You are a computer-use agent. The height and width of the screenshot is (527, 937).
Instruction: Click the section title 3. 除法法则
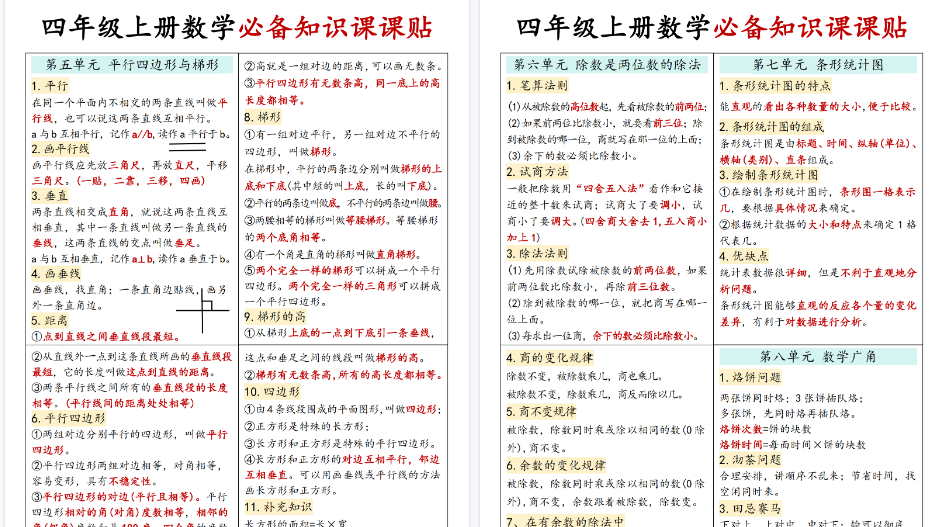click(x=537, y=253)
